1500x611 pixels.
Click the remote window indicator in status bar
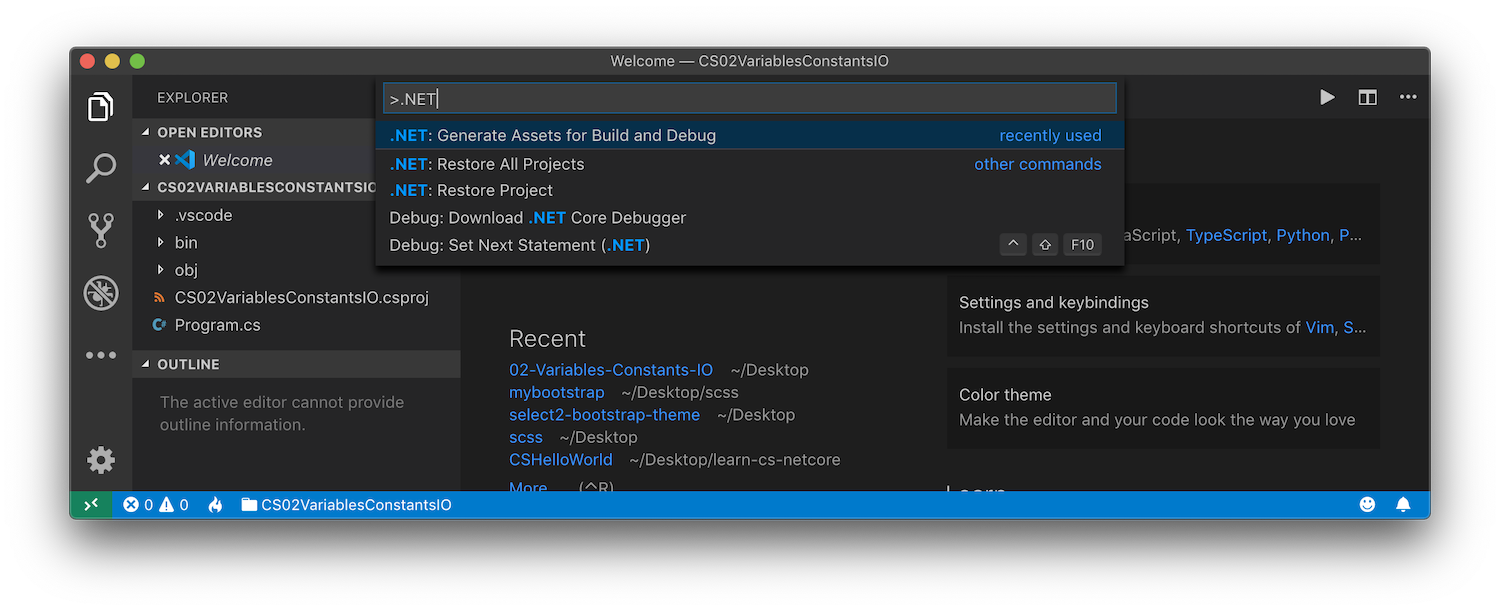[x=91, y=505]
